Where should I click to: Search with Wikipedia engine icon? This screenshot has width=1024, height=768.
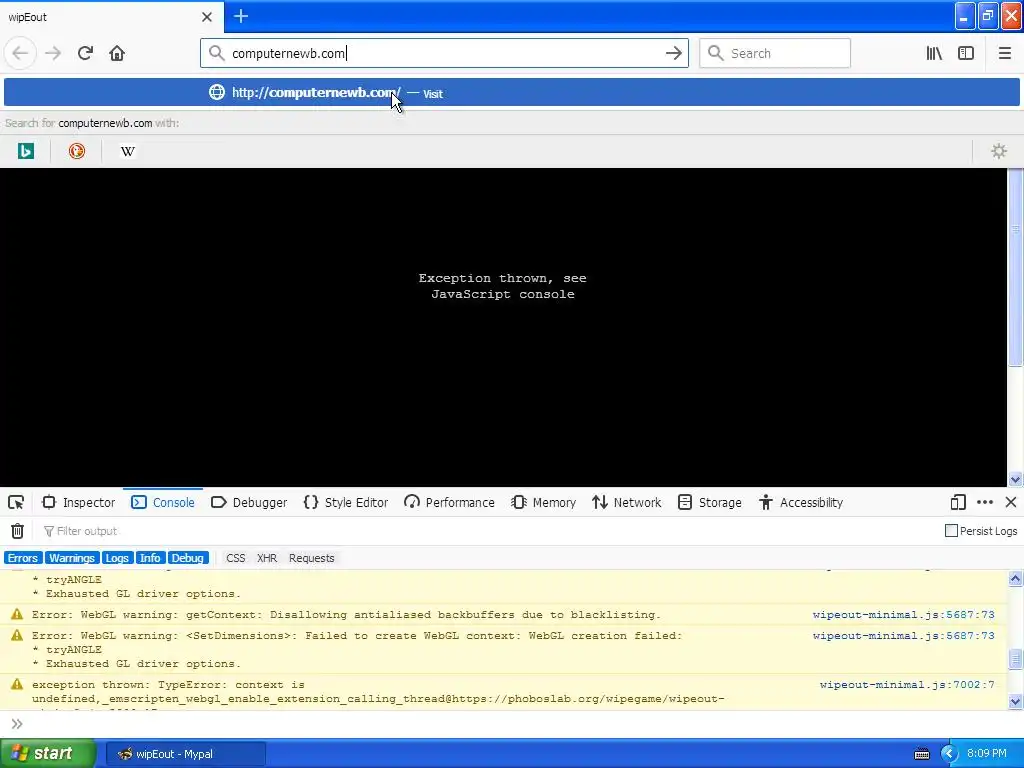(x=127, y=152)
